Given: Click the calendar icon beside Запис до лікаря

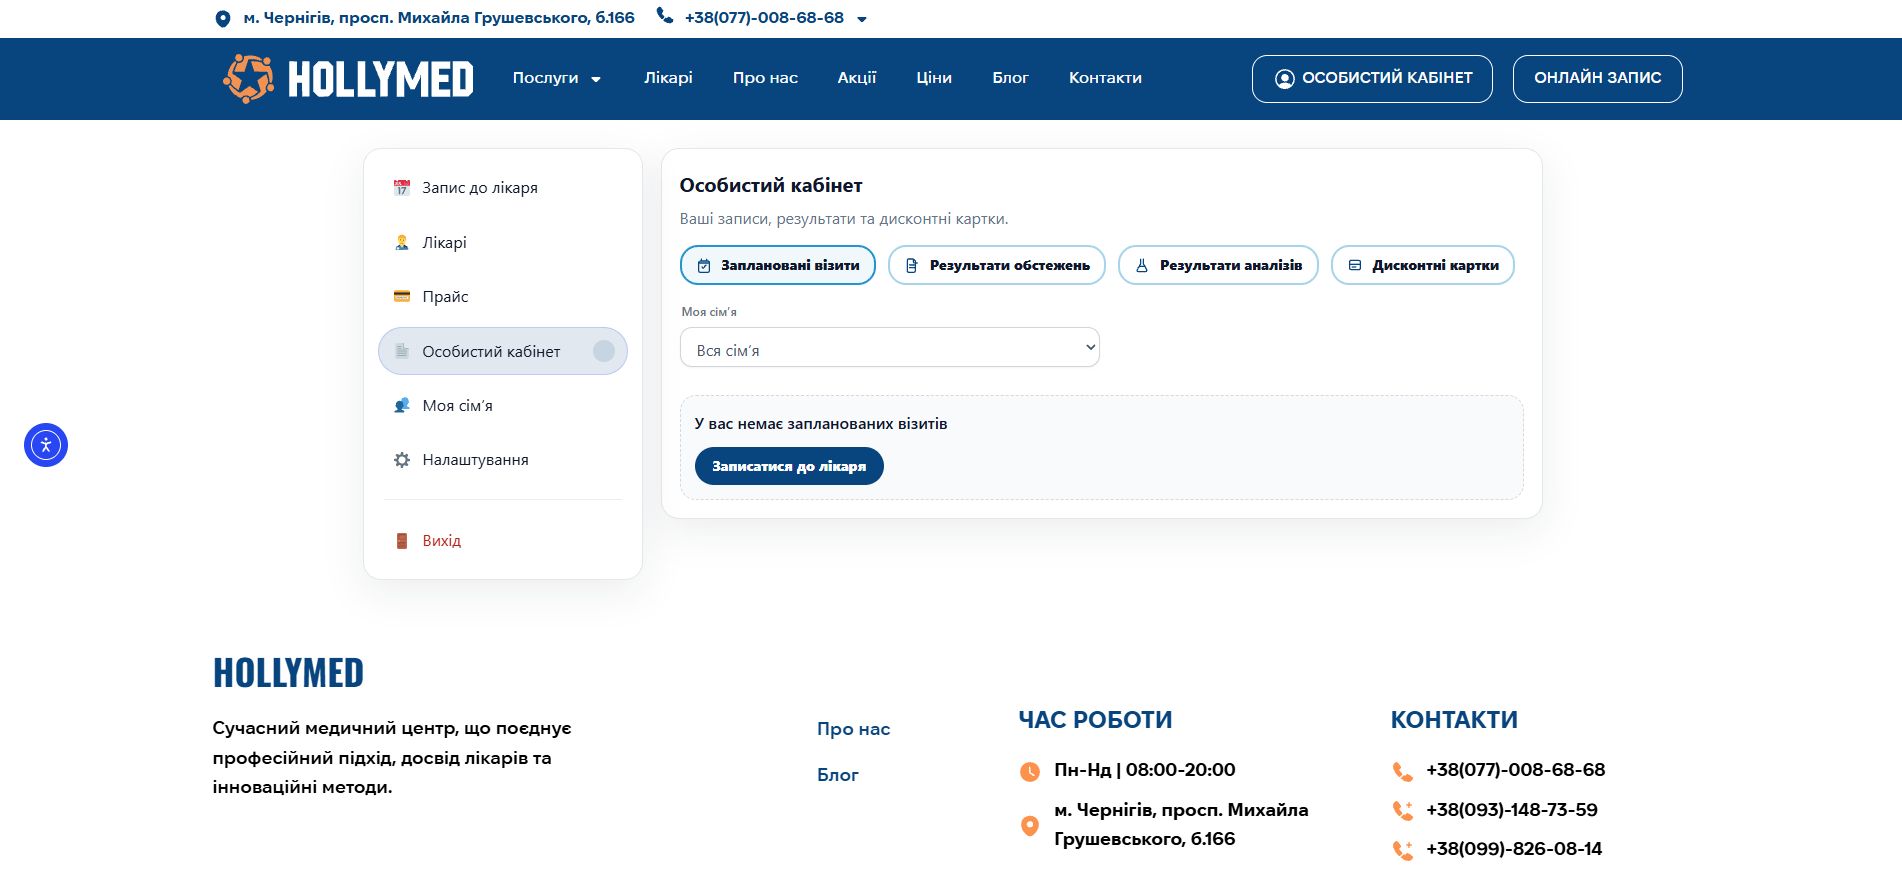Looking at the screenshot, I should (x=402, y=188).
